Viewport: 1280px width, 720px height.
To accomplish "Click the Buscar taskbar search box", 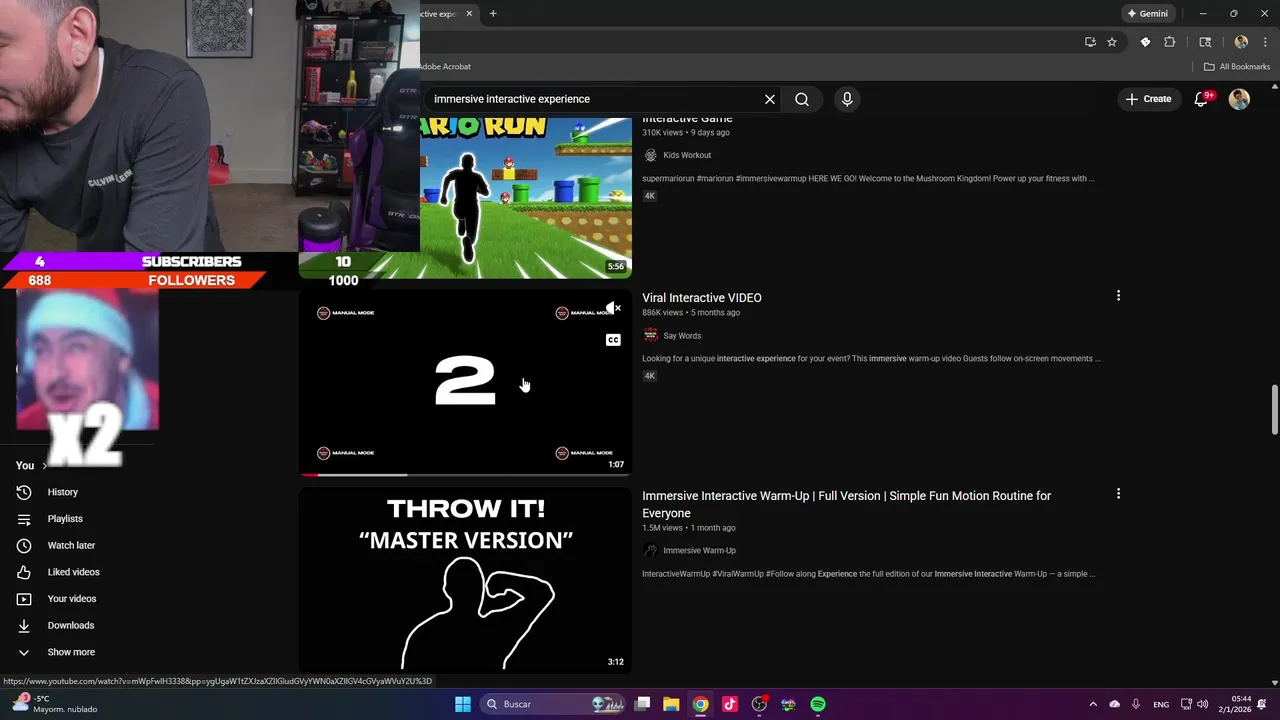I will [x=552, y=704].
